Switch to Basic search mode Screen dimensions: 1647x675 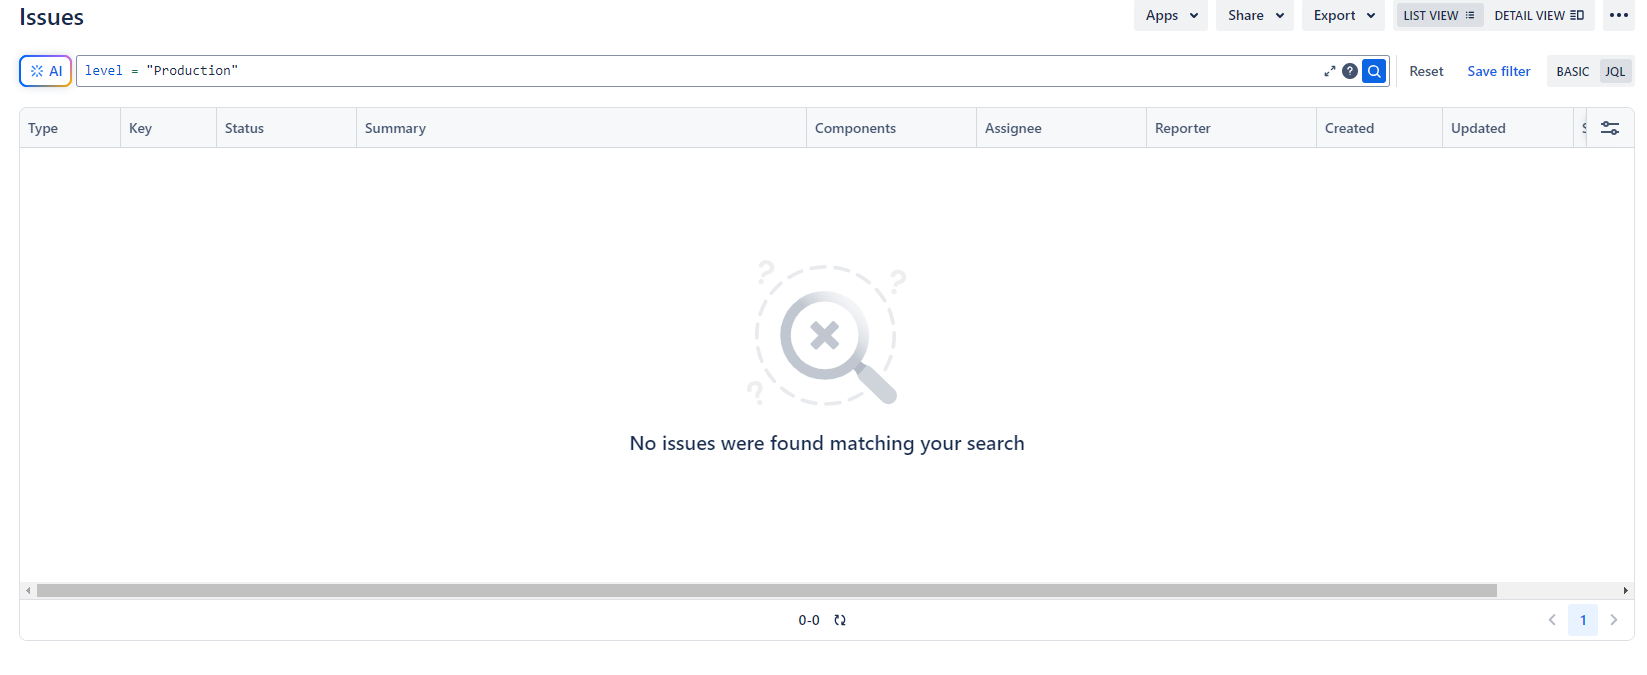coord(1573,72)
